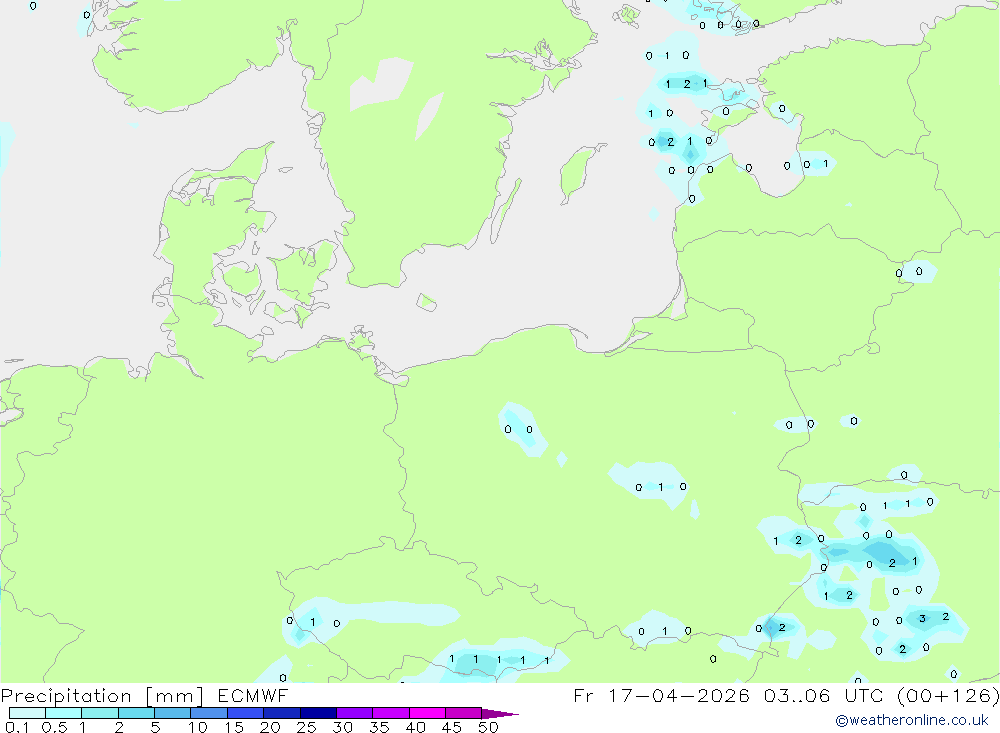
Task: Click the 'Precipitation [mm]' title text
Action: click(x=102, y=696)
